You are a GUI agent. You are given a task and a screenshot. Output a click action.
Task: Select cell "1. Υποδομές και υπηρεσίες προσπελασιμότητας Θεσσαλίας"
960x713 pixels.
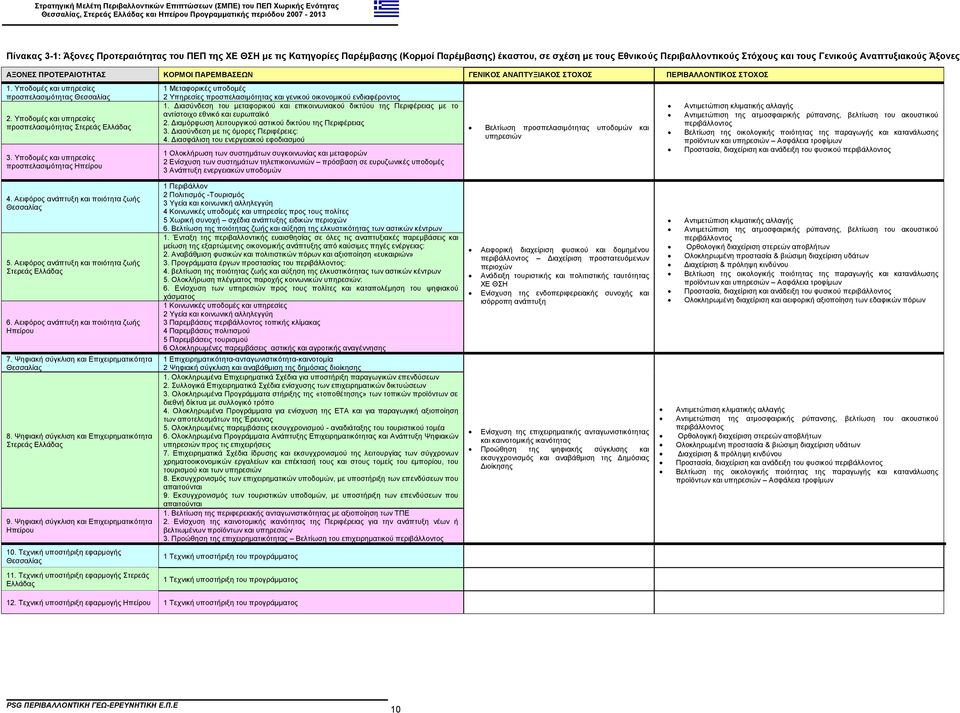[80, 92]
